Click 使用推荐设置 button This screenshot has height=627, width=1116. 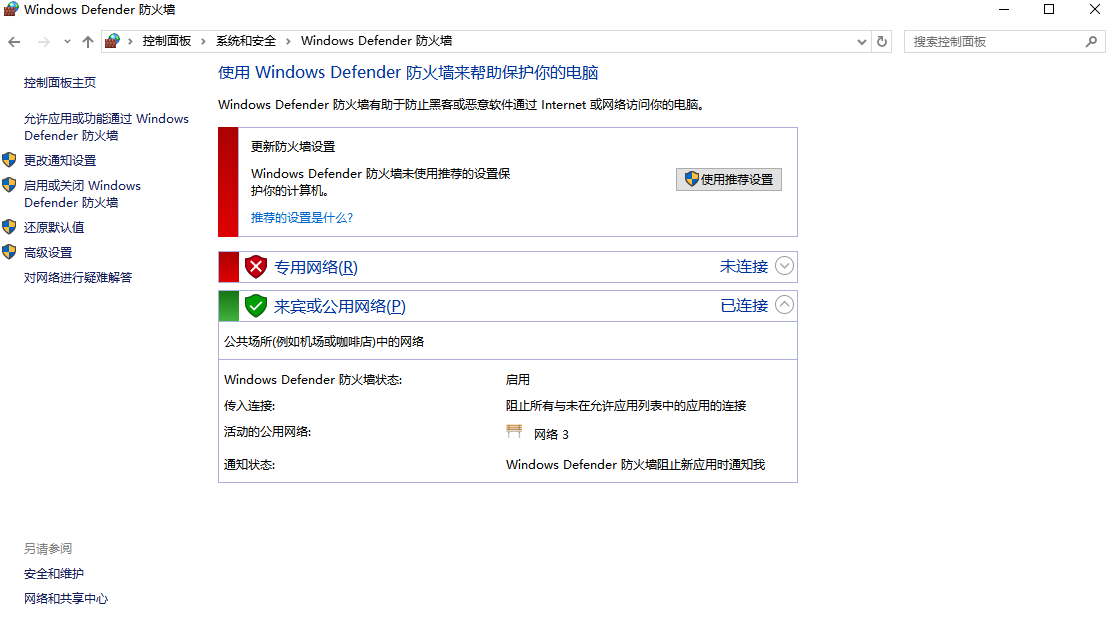[x=729, y=179]
